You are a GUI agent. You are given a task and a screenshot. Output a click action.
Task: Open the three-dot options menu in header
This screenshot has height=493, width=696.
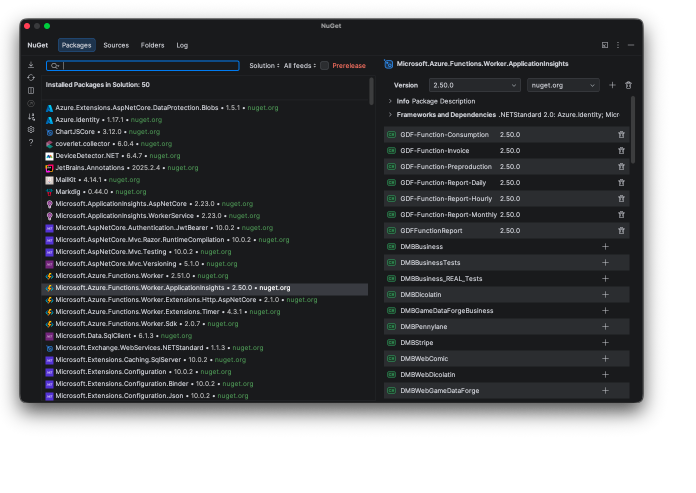pos(618,45)
